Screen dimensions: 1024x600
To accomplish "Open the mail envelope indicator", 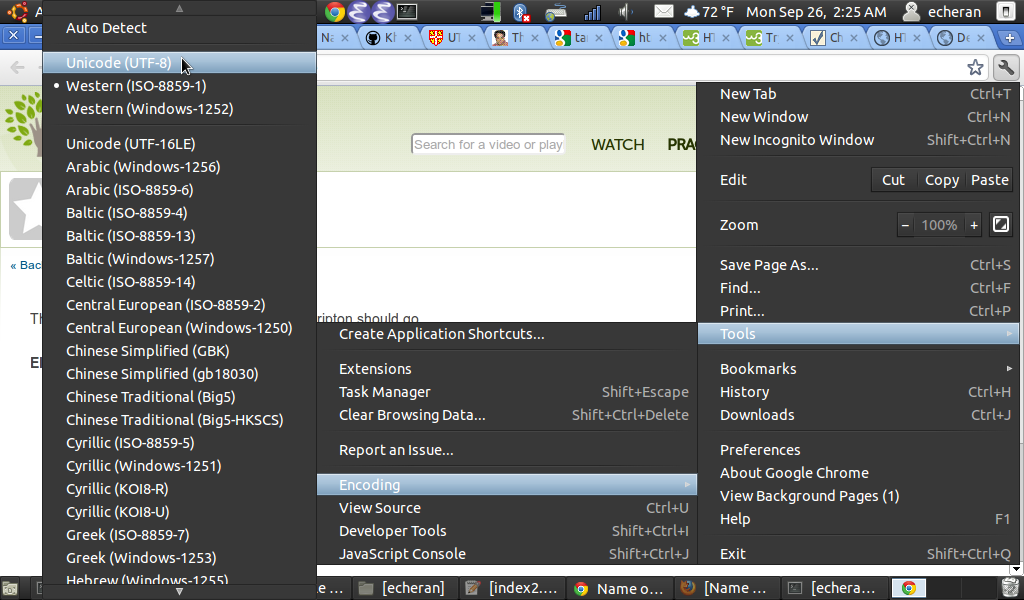I will pos(664,12).
